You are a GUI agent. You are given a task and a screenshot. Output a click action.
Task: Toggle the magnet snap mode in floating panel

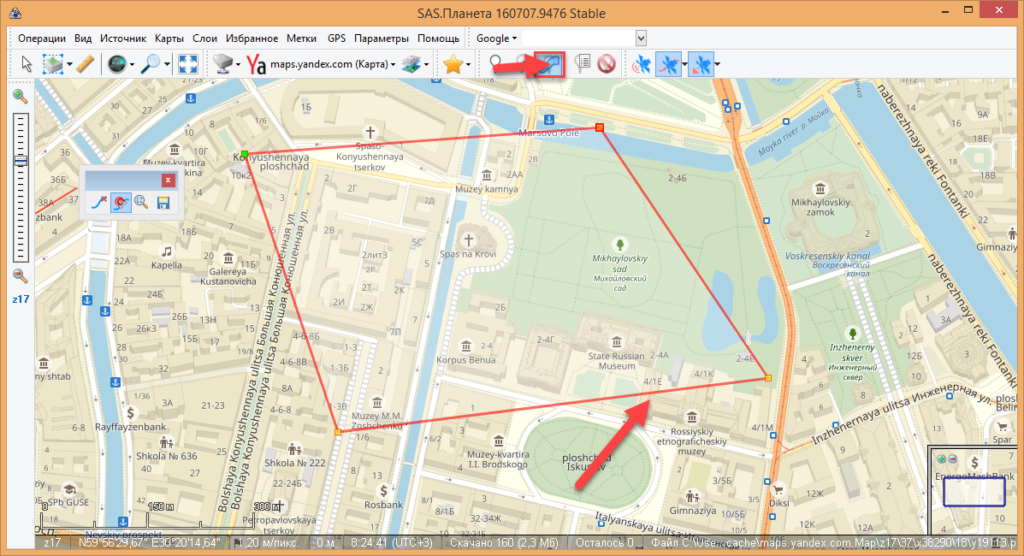pos(119,203)
